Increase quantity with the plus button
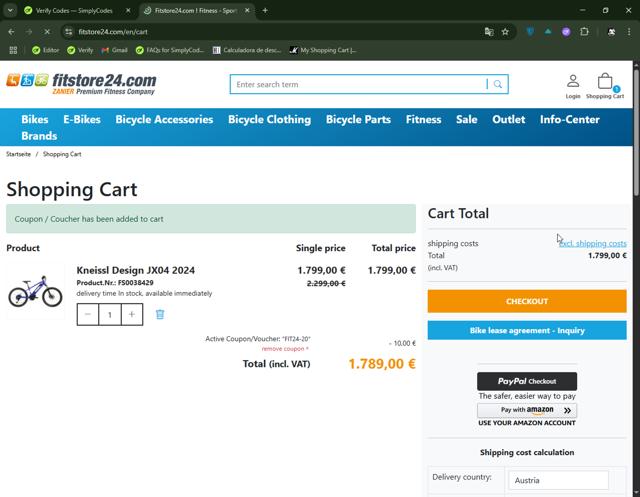The height and width of the screenshot is (497, 640). pos(132,314)
